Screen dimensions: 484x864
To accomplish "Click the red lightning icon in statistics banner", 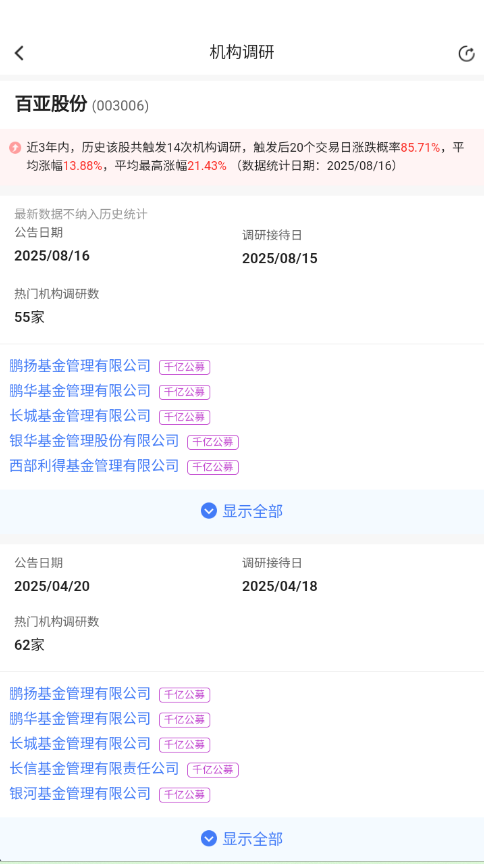I will 15,148.
